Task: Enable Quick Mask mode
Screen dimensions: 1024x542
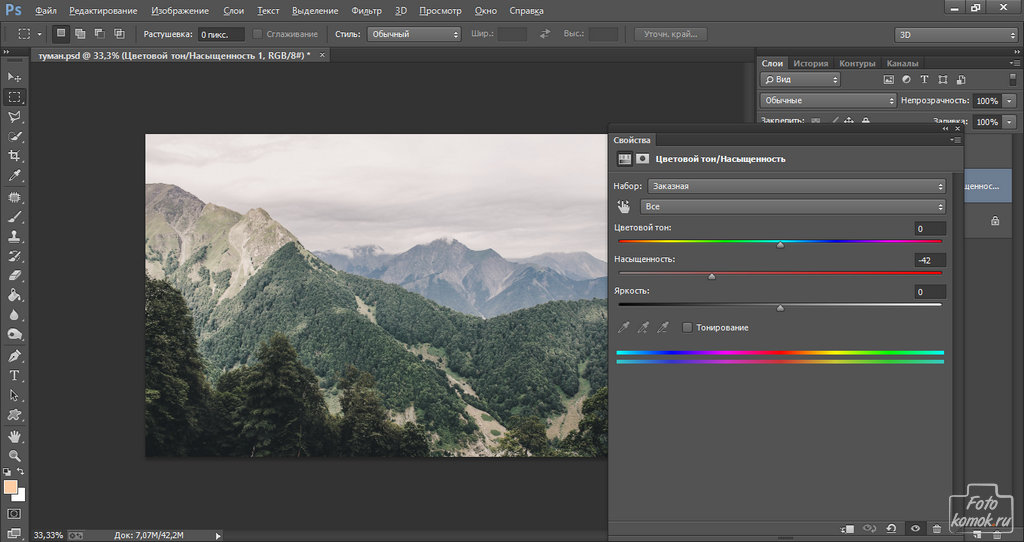Action: pyautogui.click(x=14, y=514)
